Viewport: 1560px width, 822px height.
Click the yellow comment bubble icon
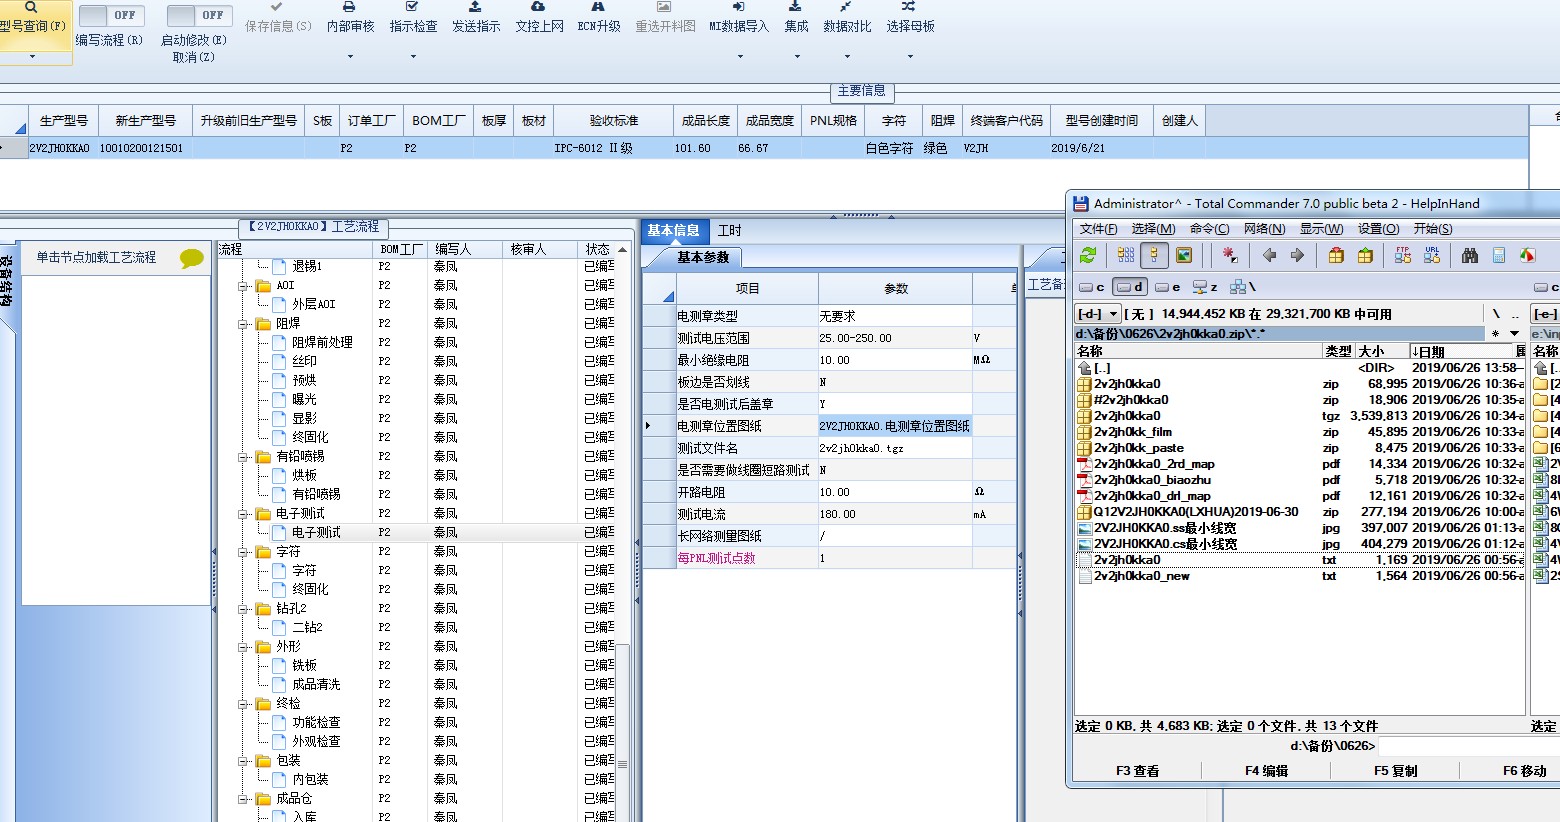(191, 258)
